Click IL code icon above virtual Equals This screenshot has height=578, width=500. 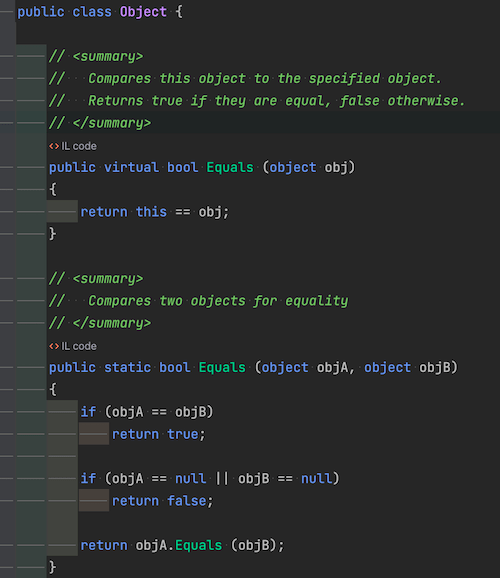54,146
